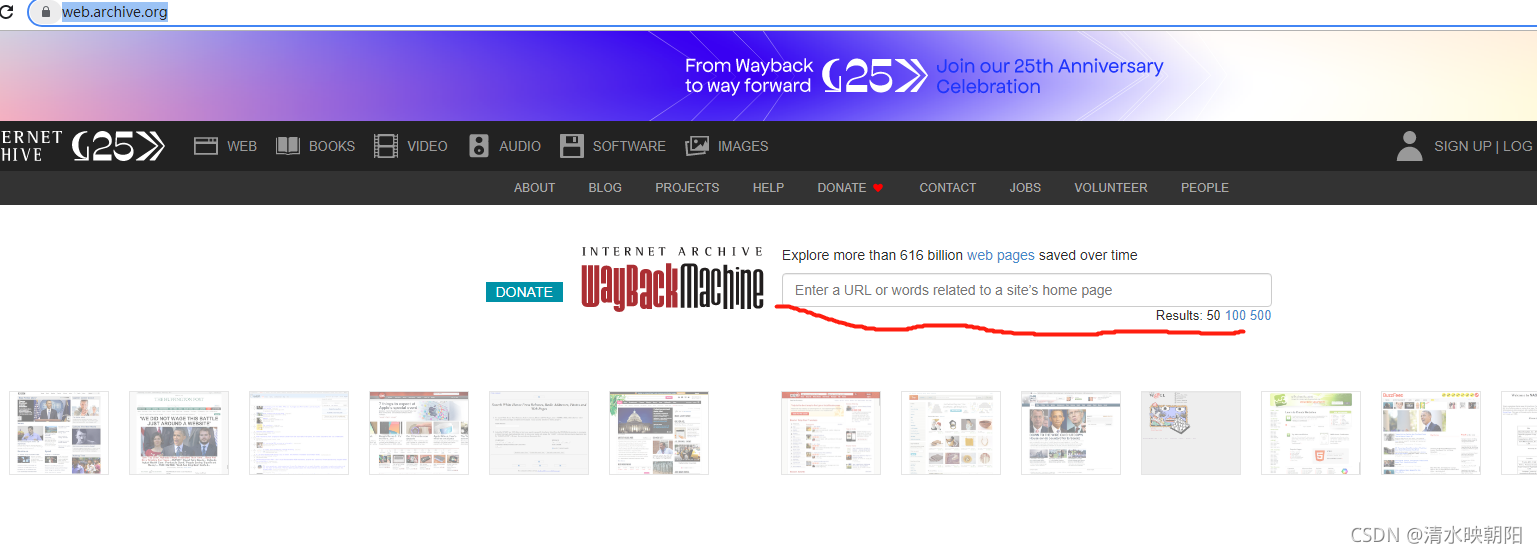
Task: Open the eighth thumbnail with product grid
Action: click(x=951, y=433)
